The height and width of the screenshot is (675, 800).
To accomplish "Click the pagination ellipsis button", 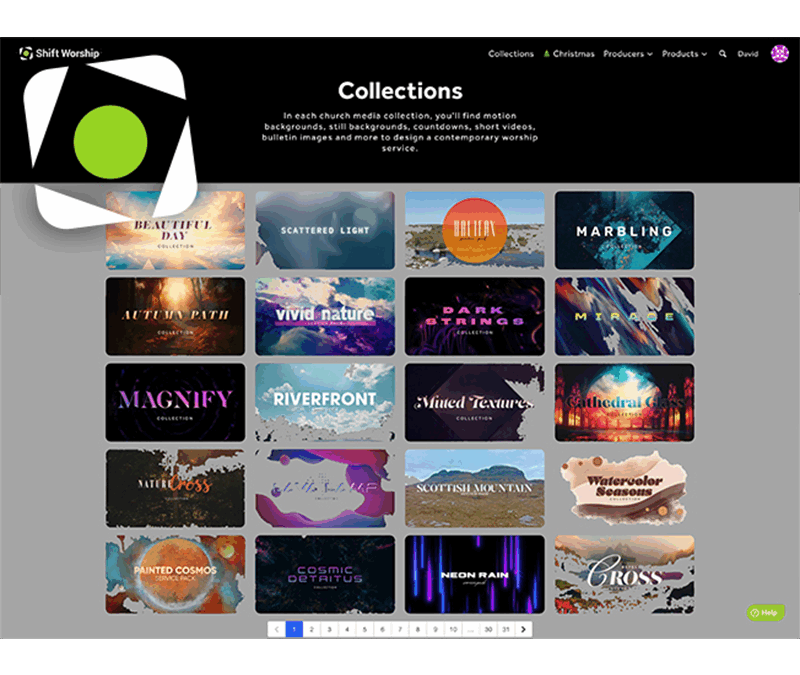I will coord(470,629).
